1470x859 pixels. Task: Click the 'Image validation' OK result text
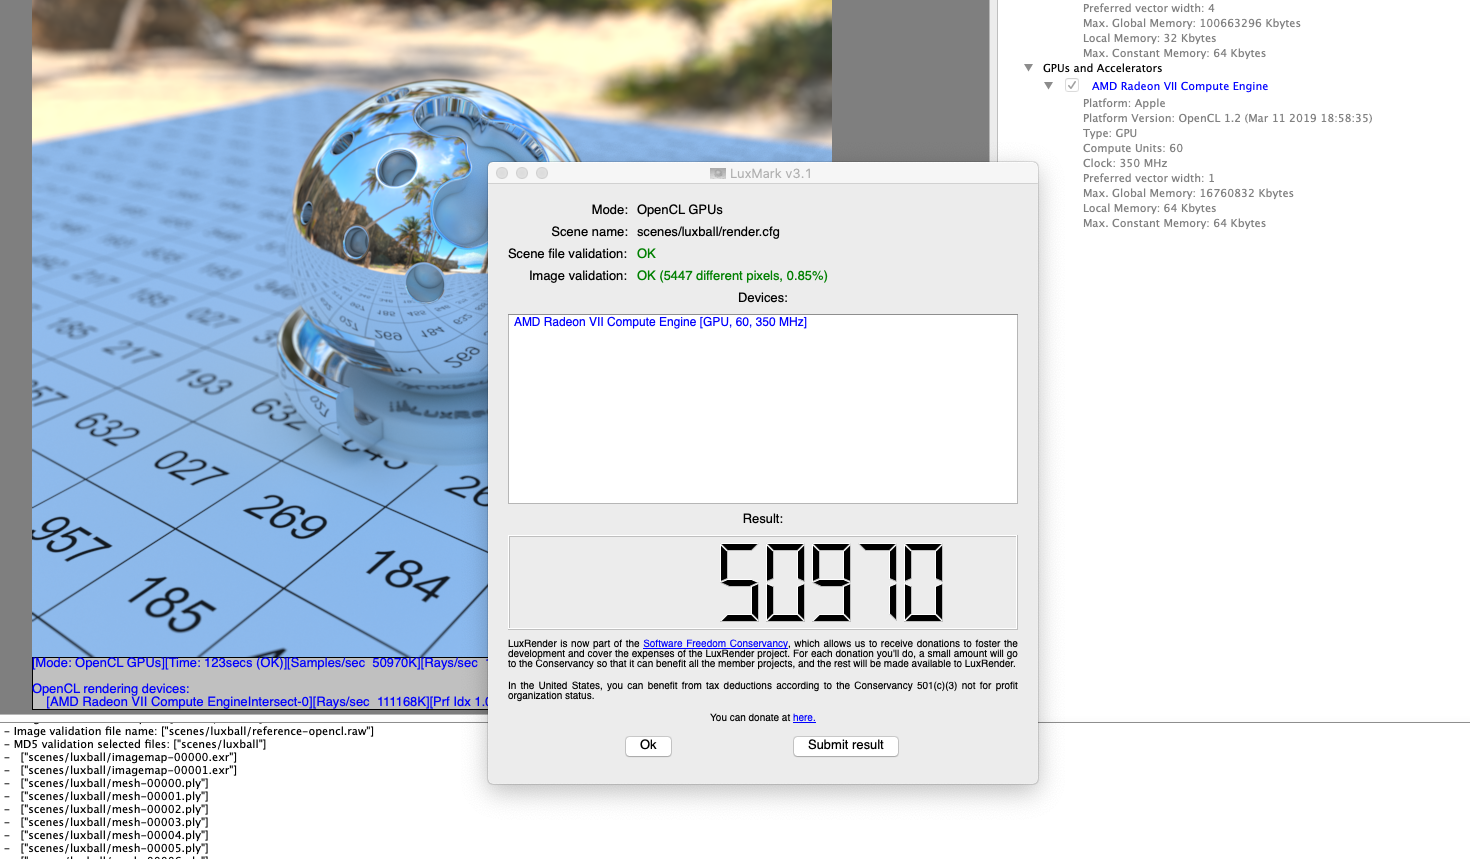(732, 276)
